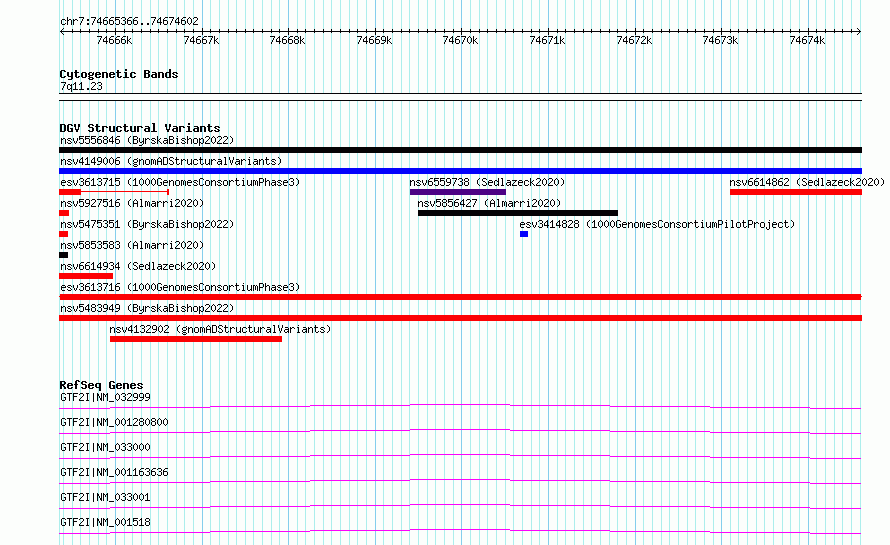Open nsv4149006 (gnomADStructuralVariants) label
The image size is (890, 545).
pos(171,161)
